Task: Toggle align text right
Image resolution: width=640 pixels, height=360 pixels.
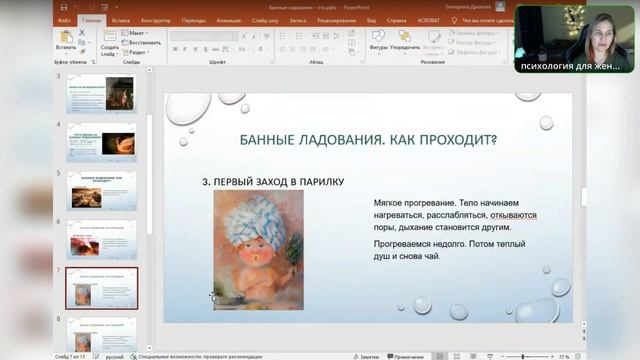Action: pos(303,49)
